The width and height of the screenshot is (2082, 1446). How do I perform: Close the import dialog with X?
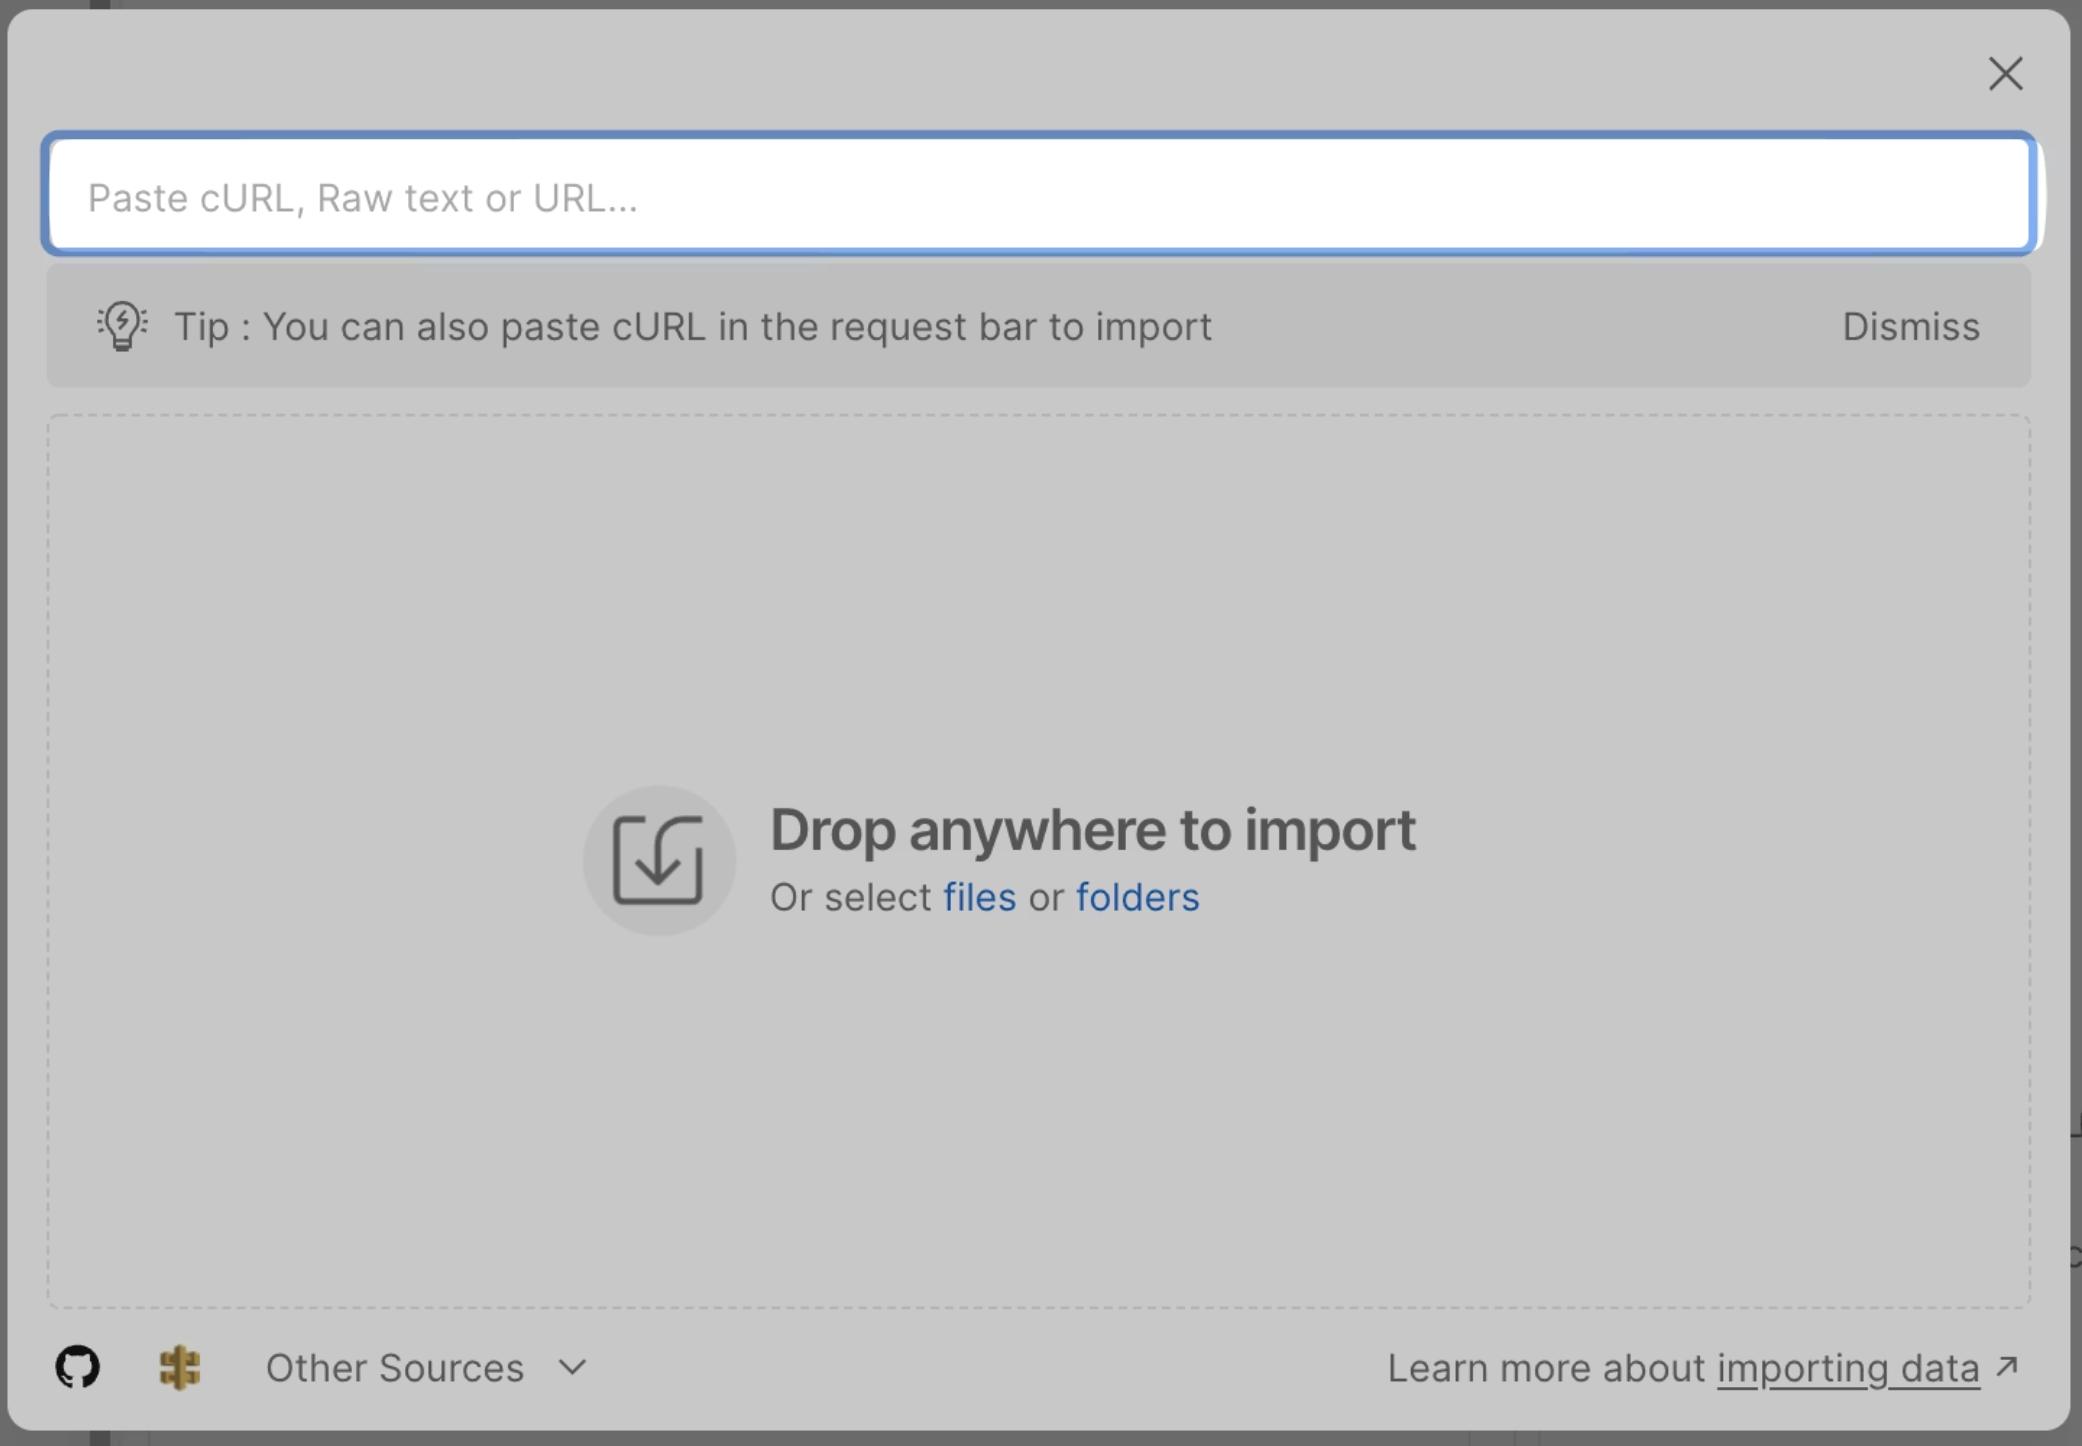coord(2005,74)
